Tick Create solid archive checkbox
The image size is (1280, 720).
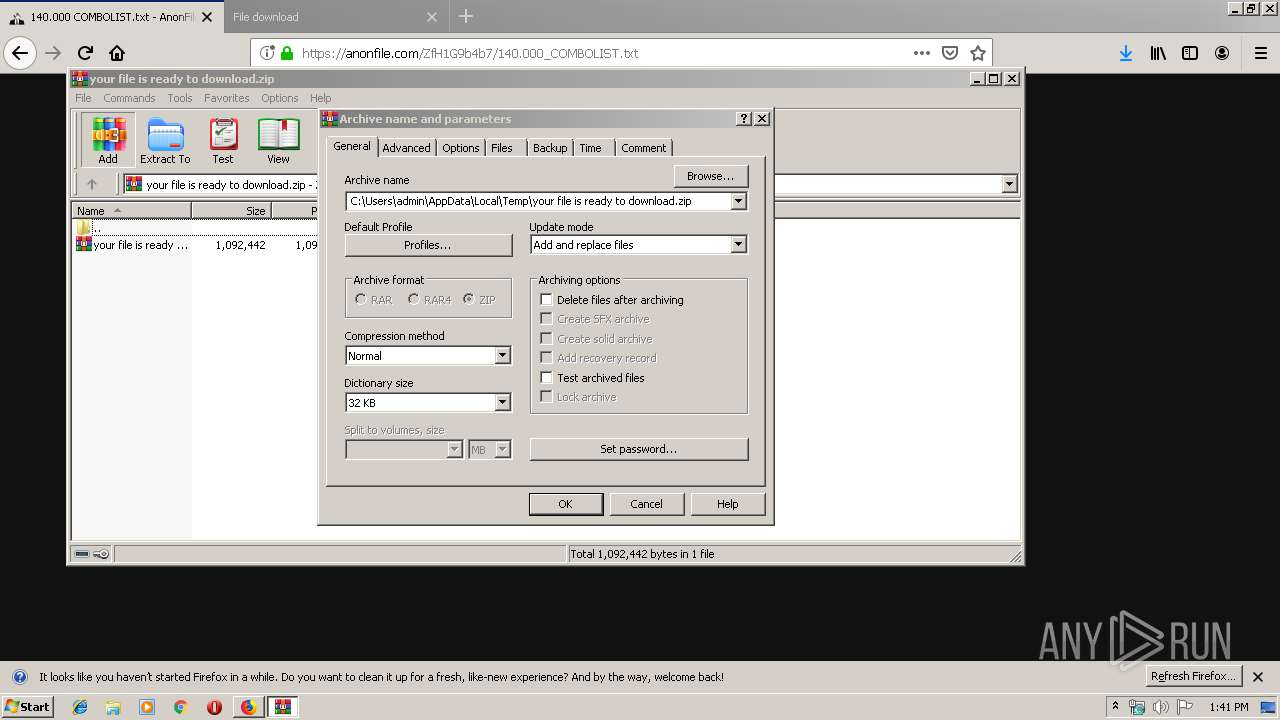tap(546, 338)
